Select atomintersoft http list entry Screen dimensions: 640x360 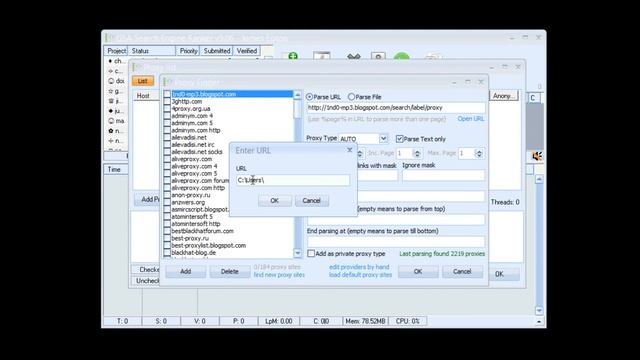tap(196, 224)
